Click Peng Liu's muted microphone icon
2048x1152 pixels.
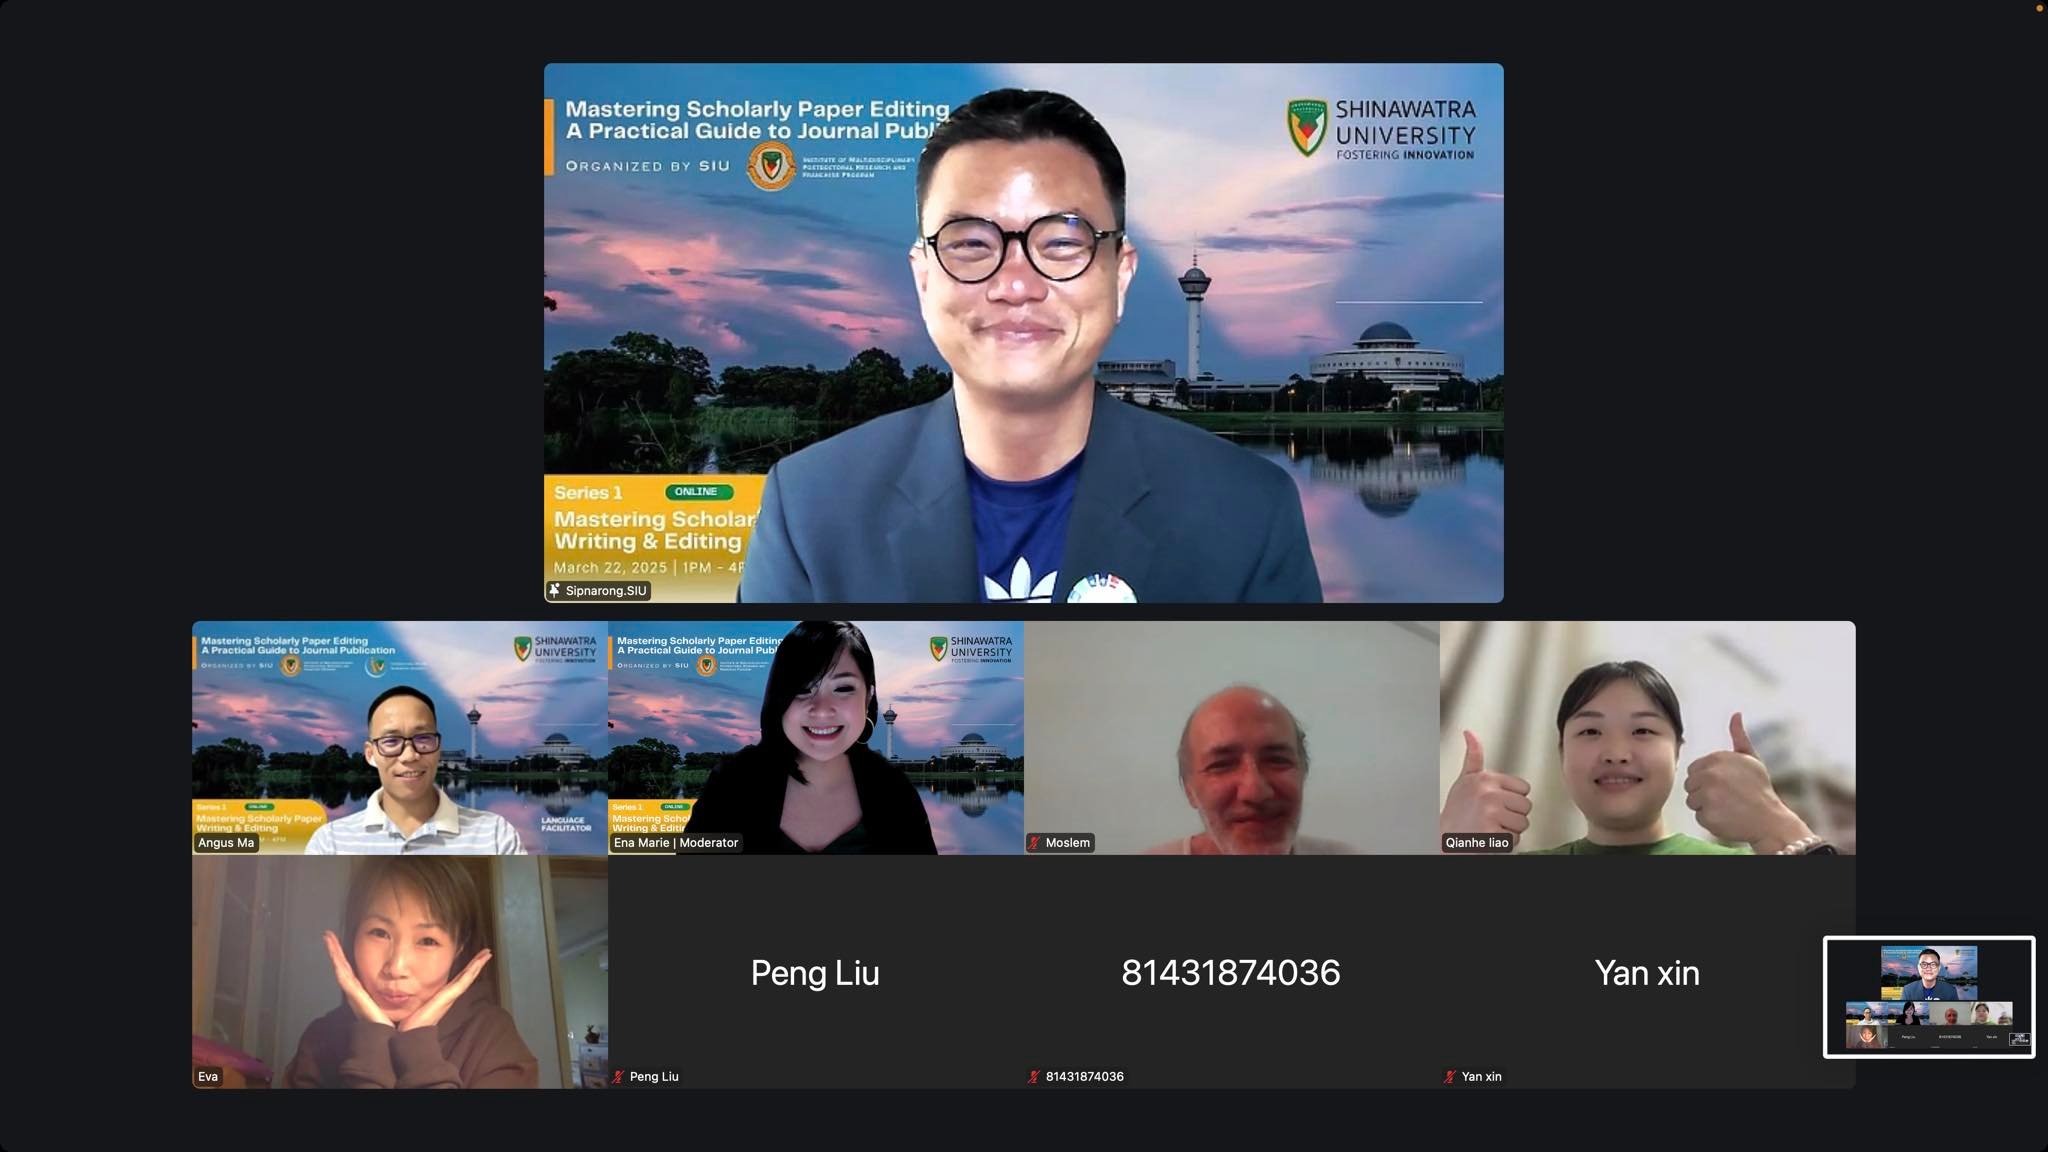pos(619,1077)
